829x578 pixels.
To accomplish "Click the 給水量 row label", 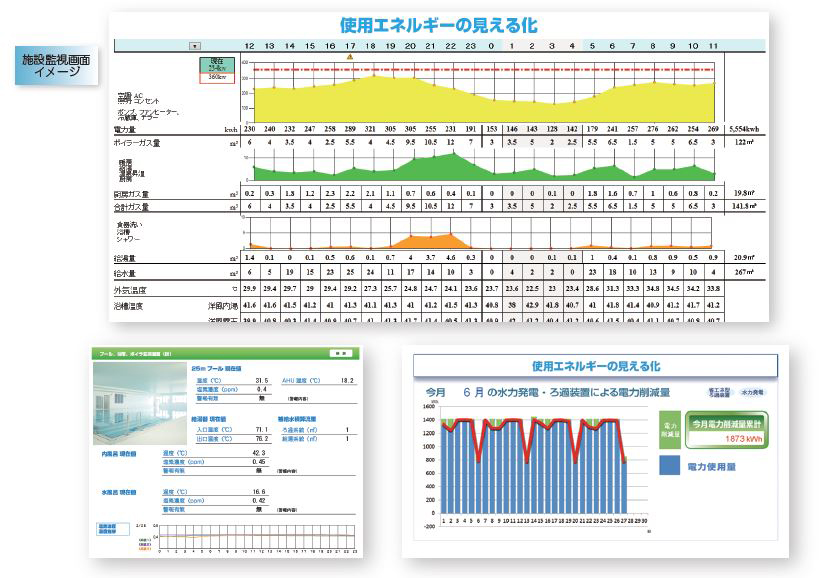I will (x=124, y=273).
